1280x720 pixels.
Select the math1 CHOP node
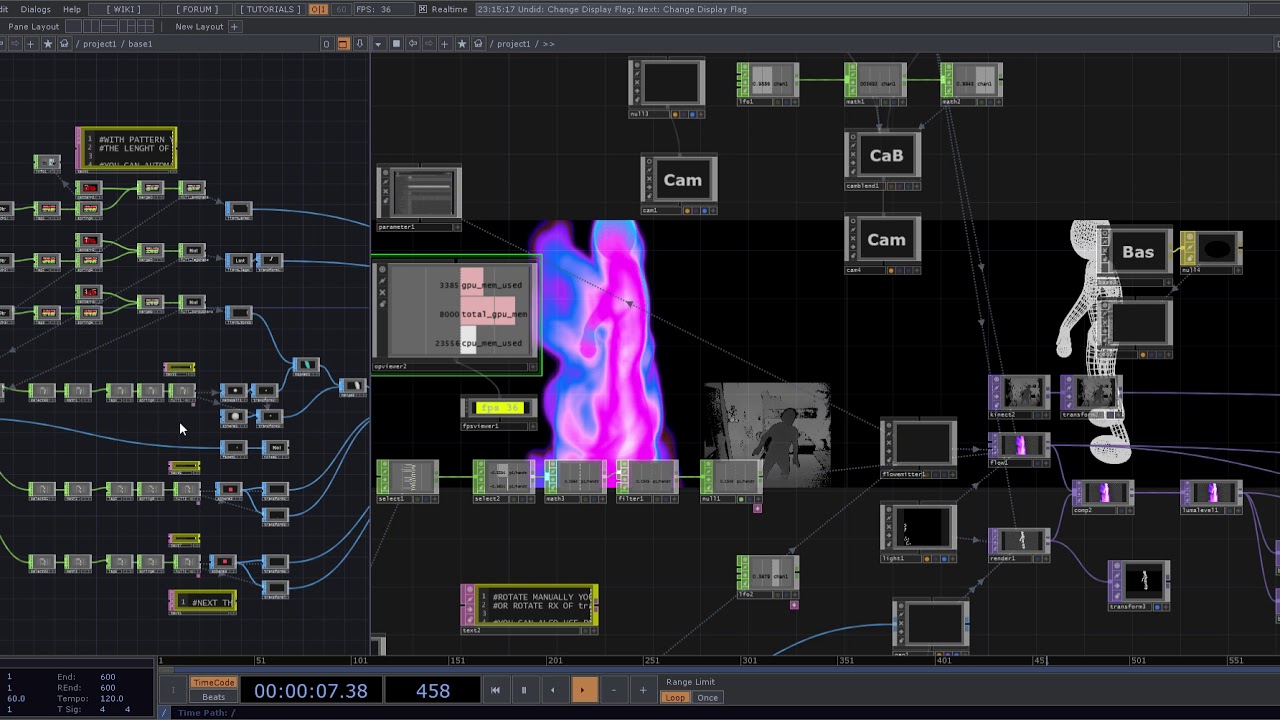point(875,83)
